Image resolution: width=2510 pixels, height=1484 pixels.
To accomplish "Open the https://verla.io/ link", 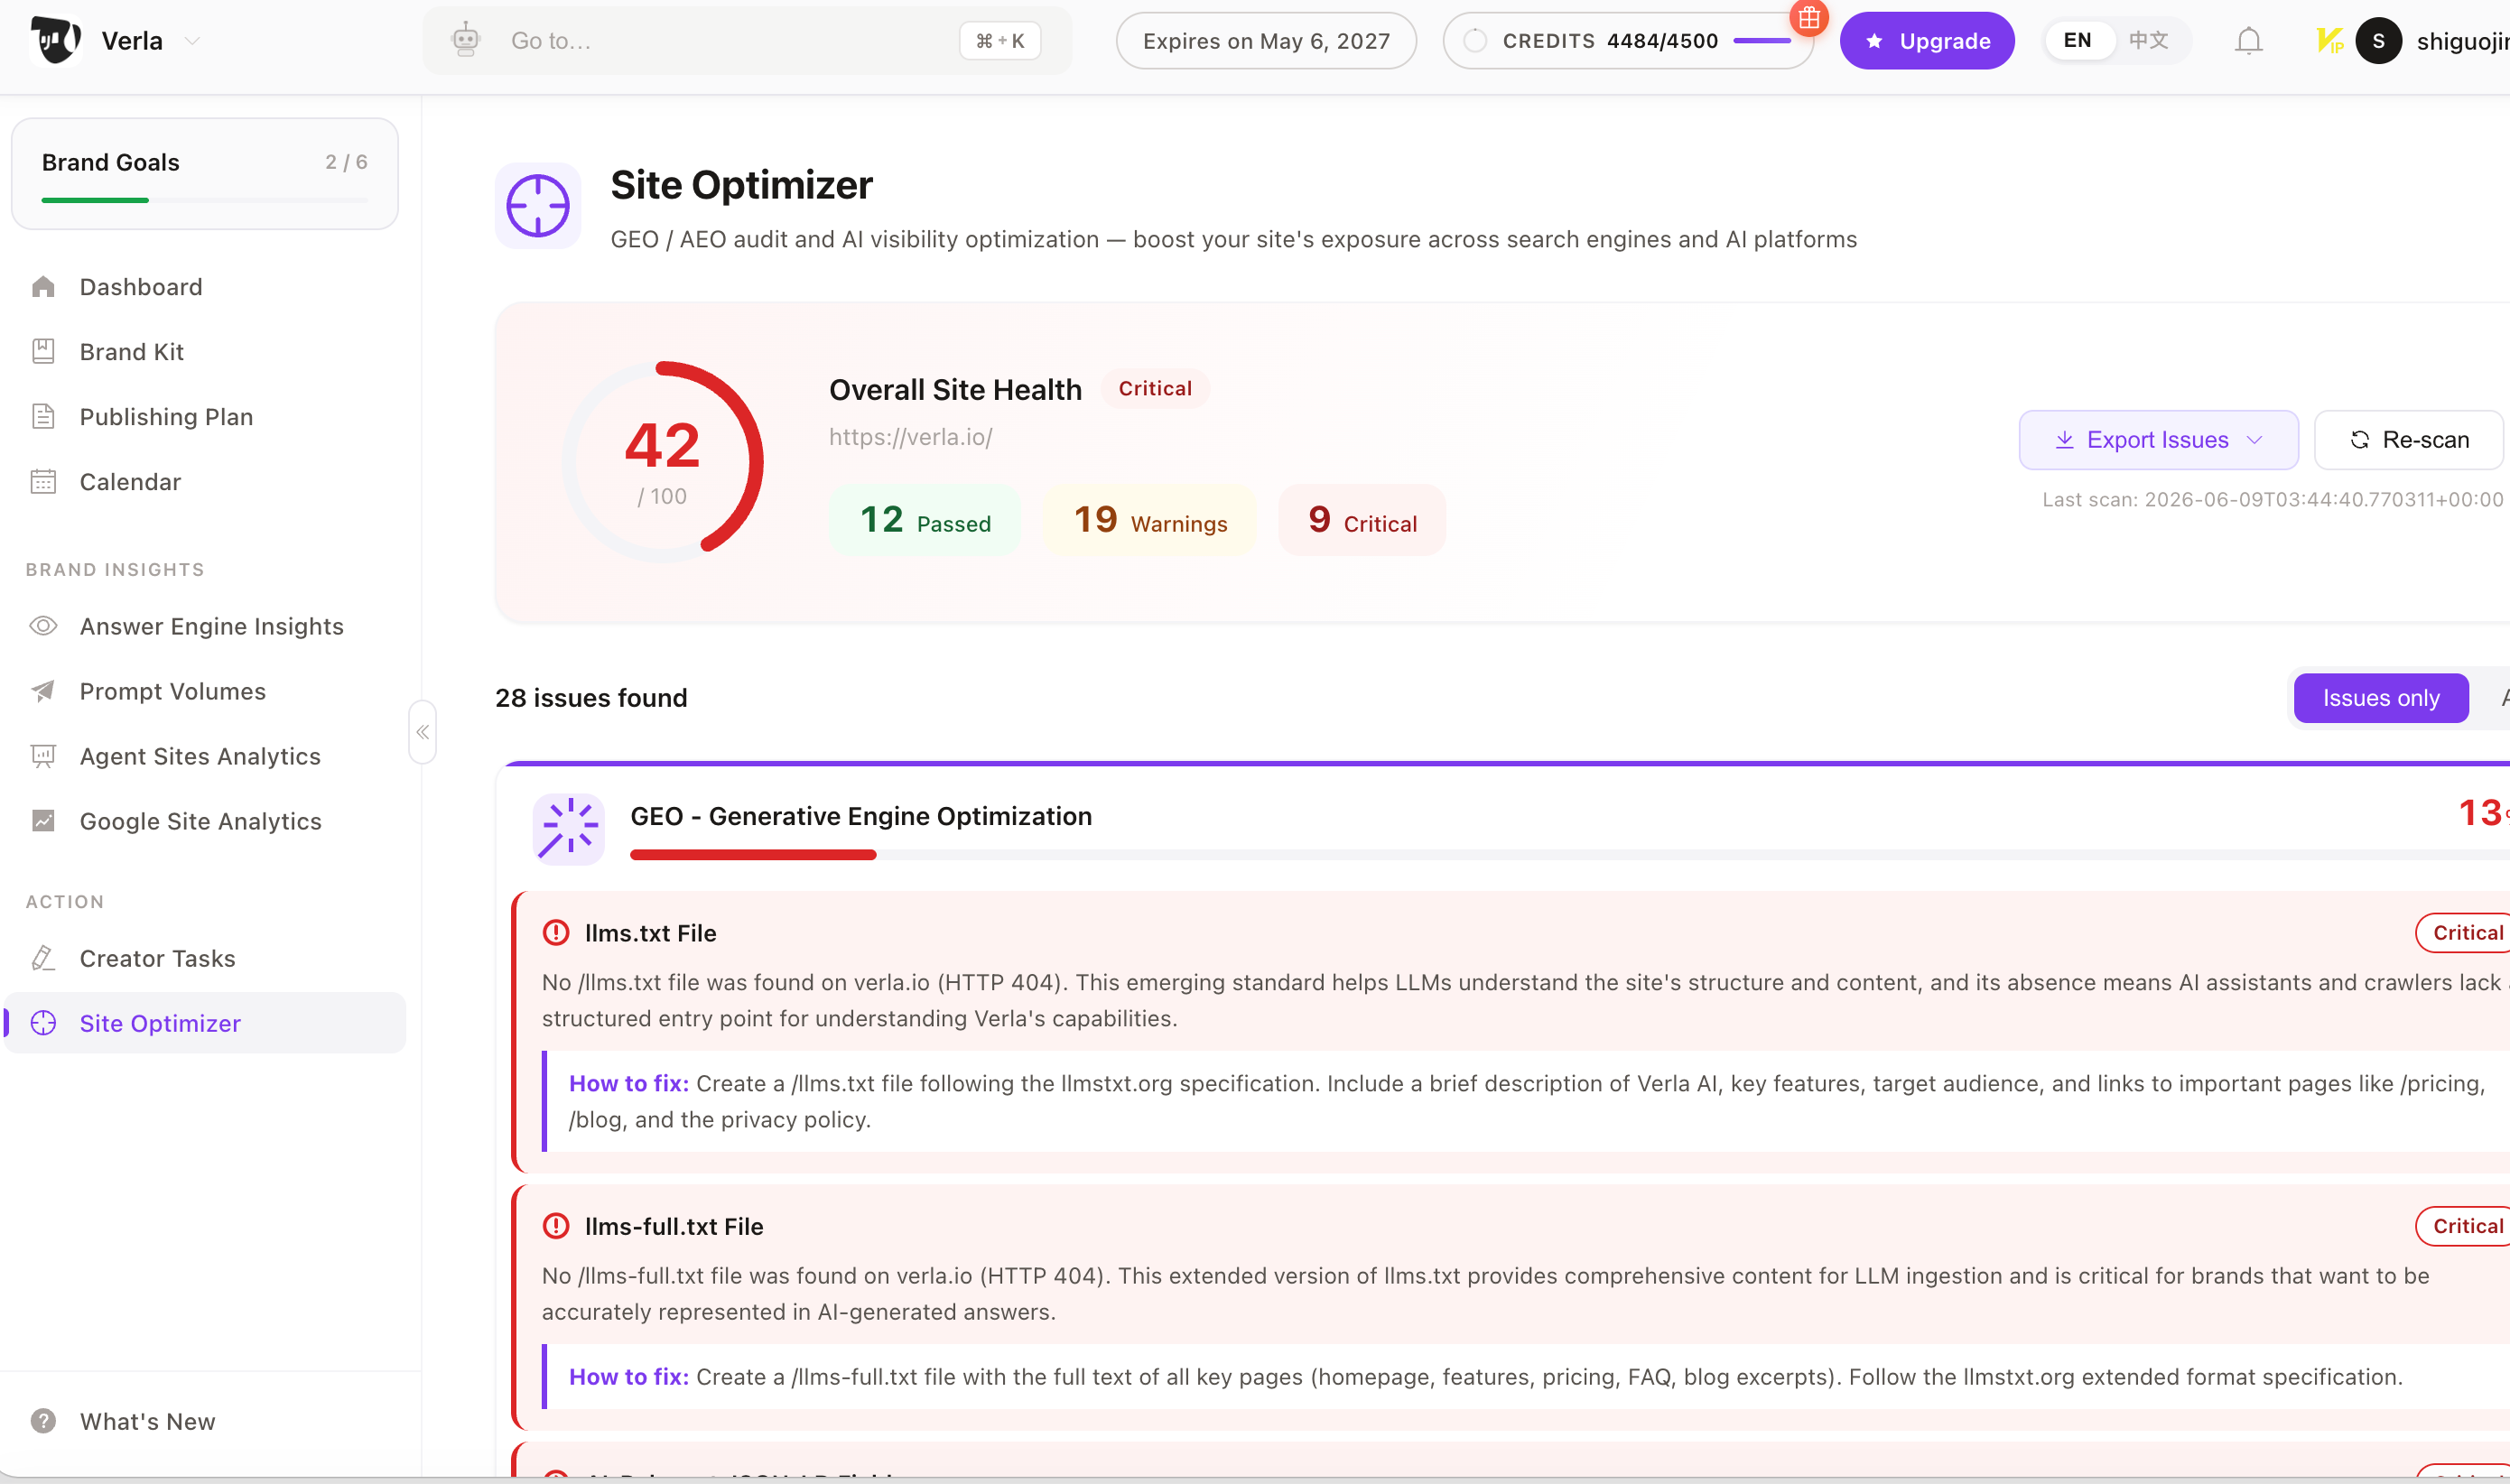I will click(x=910, y=437).
